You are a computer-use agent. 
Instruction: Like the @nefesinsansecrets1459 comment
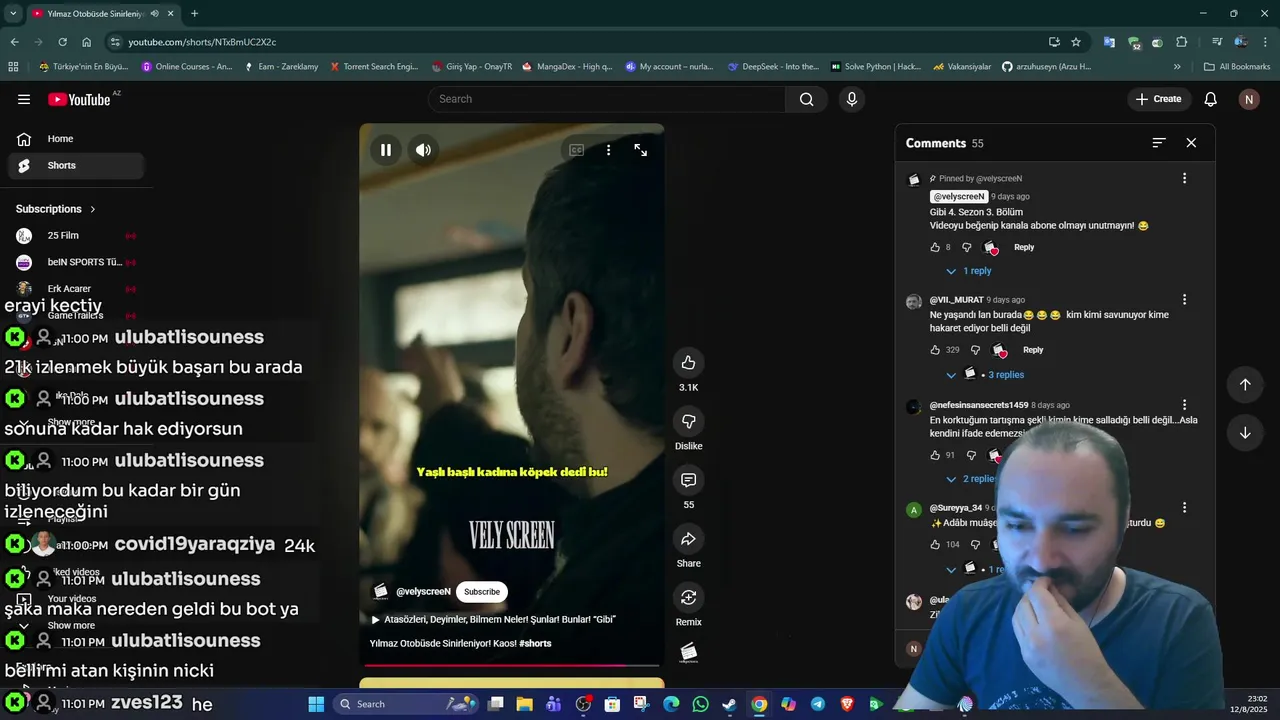pyautogui.click(x=935, y=455)
